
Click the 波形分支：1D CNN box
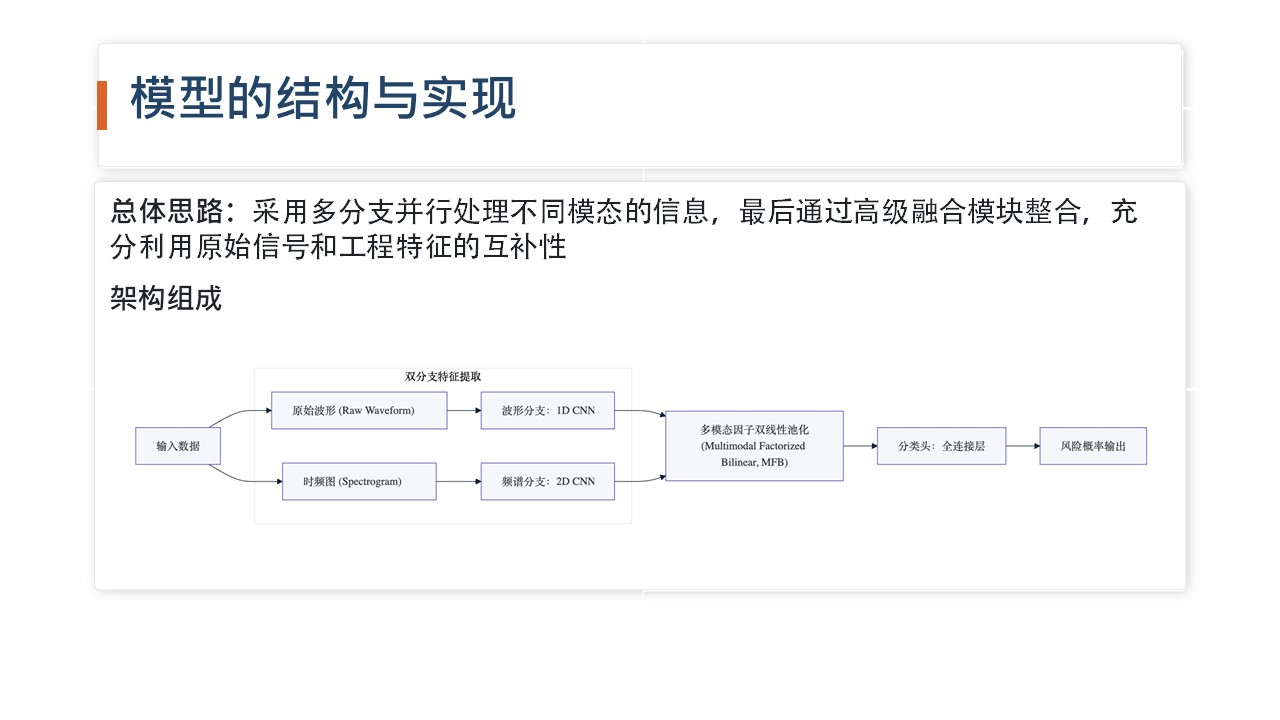547,410
